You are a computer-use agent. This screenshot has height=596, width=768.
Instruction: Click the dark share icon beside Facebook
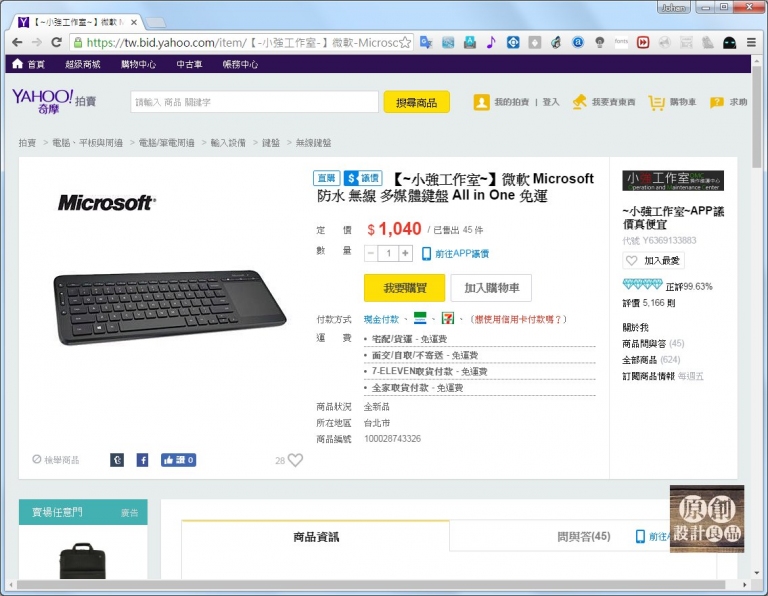[x=117, y=460]
